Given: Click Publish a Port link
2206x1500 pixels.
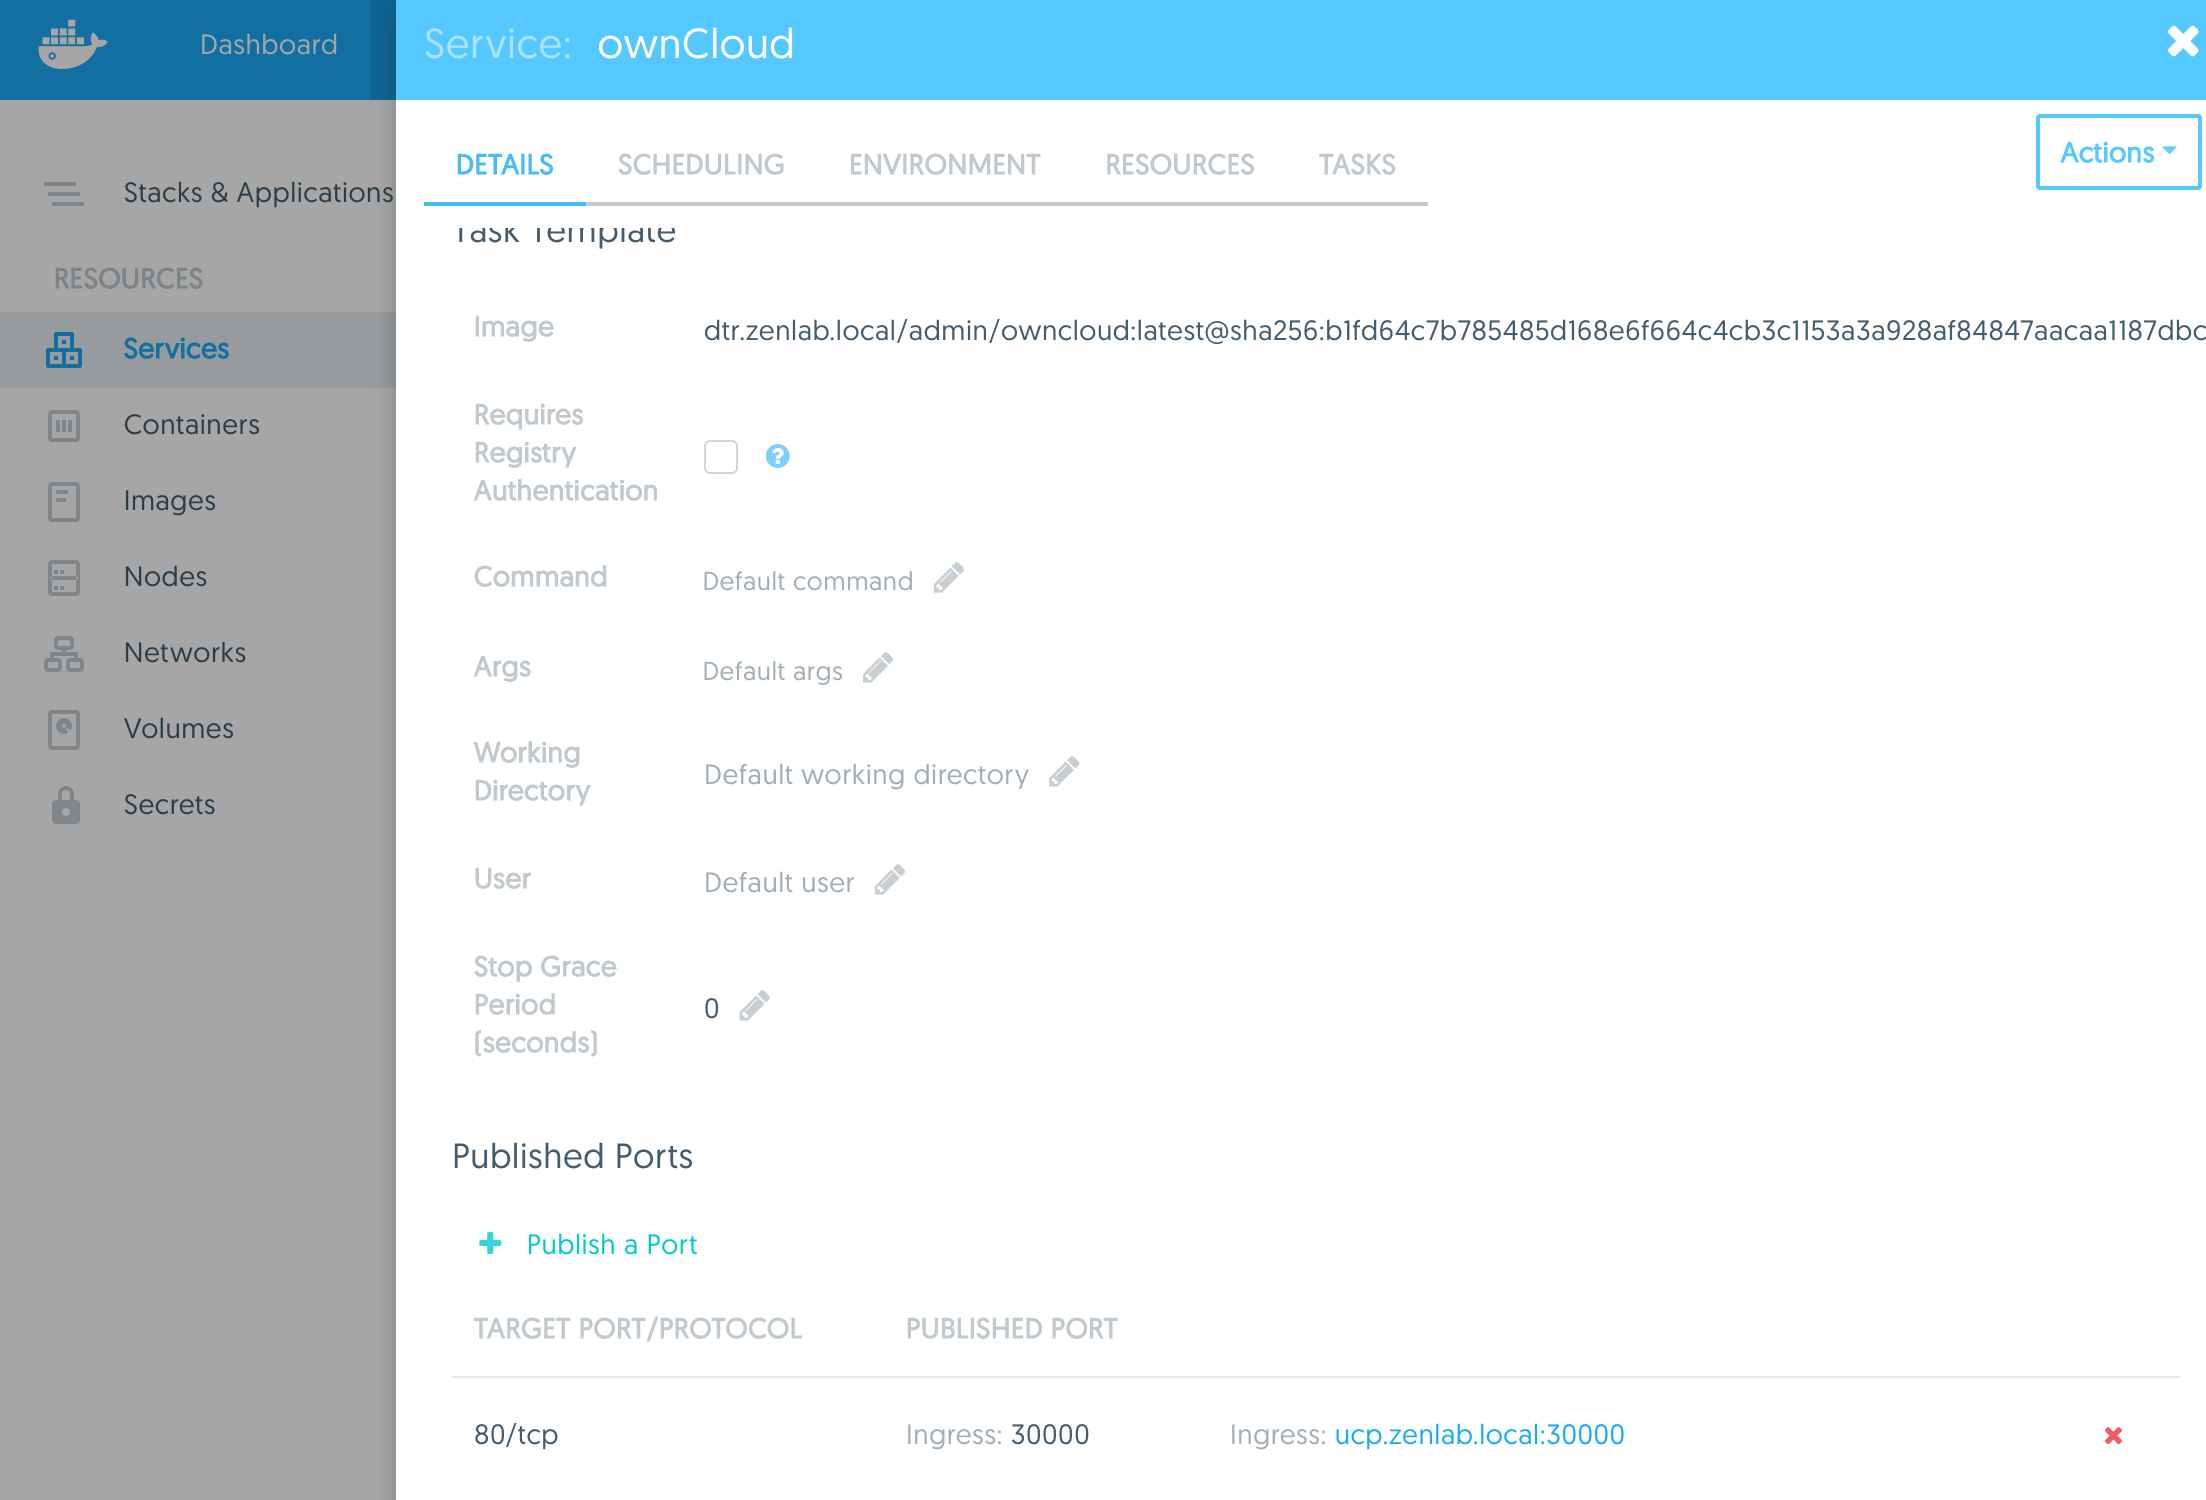Looking at the screenshot, I should (611, 1244).
